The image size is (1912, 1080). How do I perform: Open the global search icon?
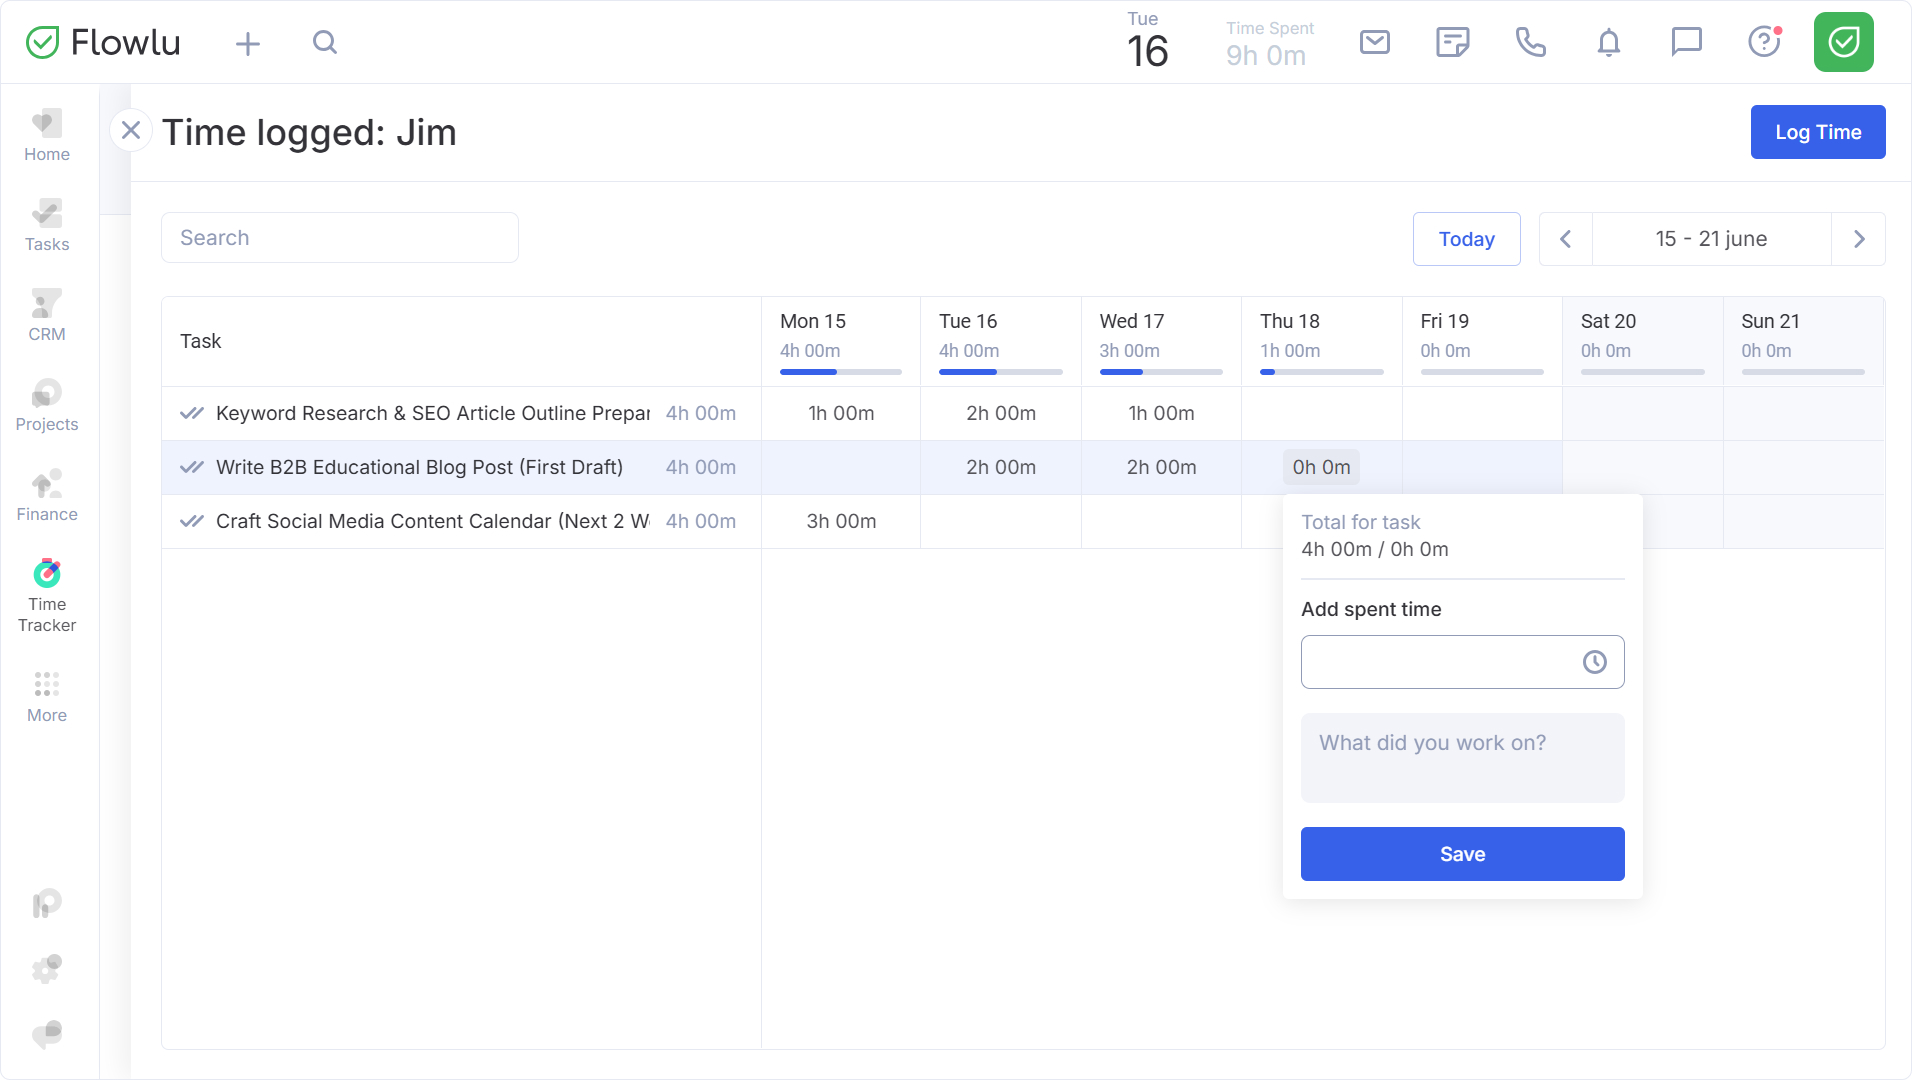324,42
